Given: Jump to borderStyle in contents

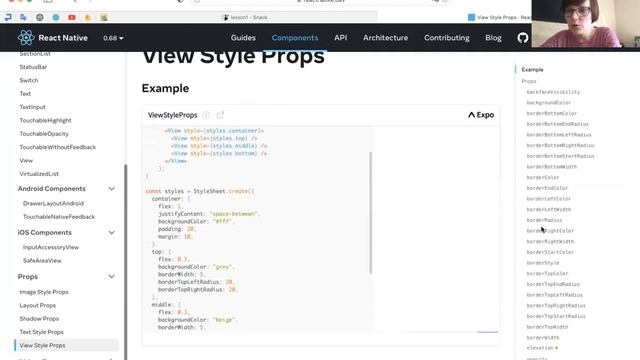Looking at the screenshot, I should 542,263.
